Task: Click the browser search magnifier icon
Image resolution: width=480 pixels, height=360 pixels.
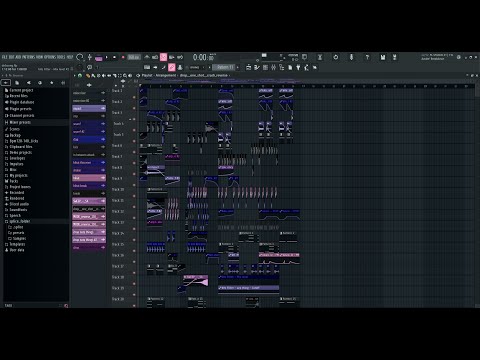Action: coord(66,306)
